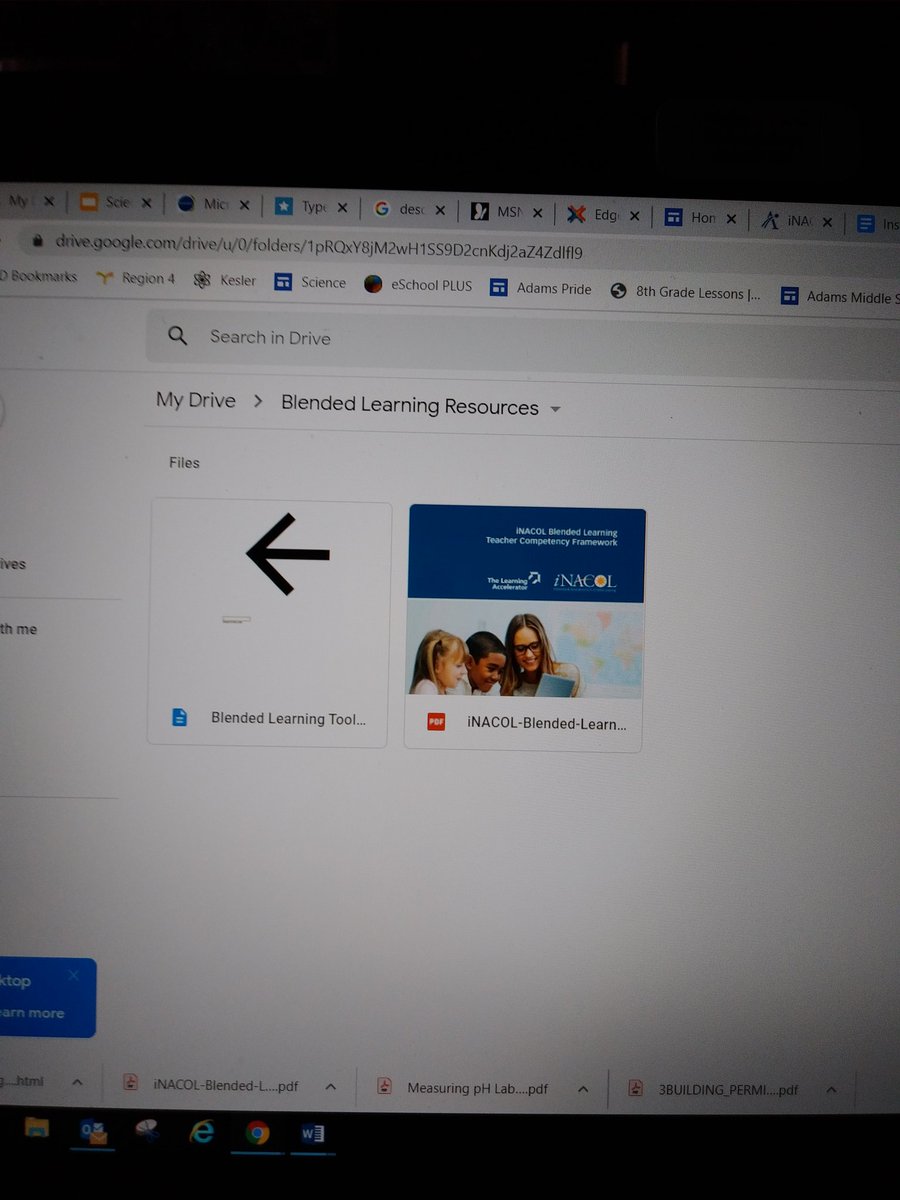Open downloaded Measuring pH Lab....pdf
This screenshot has width=900, height=1200.
(464, 1088)
